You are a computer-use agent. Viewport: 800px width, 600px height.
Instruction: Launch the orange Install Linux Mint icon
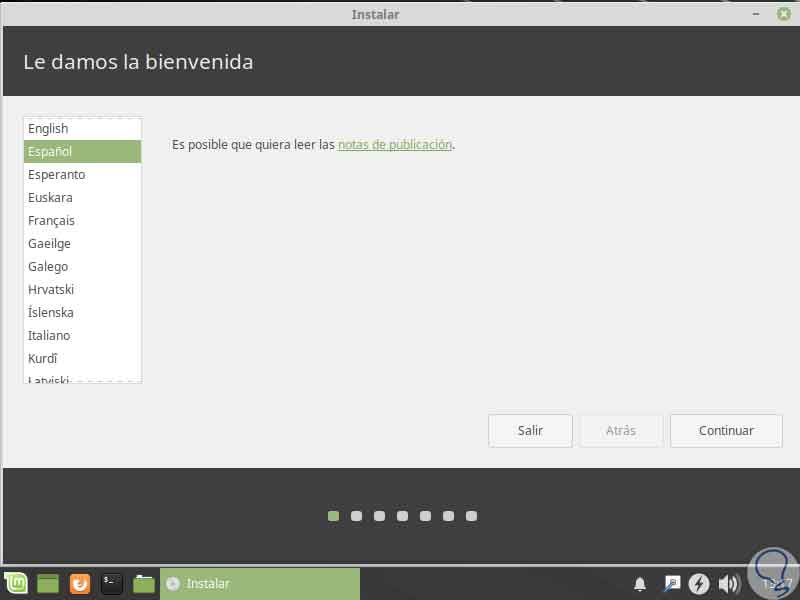point(78,583)
